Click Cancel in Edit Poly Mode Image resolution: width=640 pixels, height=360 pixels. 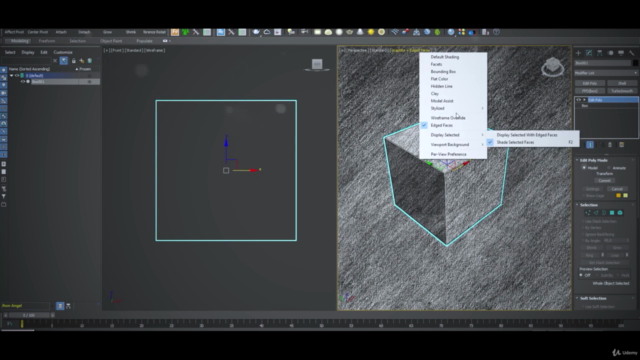coord(617,189)
